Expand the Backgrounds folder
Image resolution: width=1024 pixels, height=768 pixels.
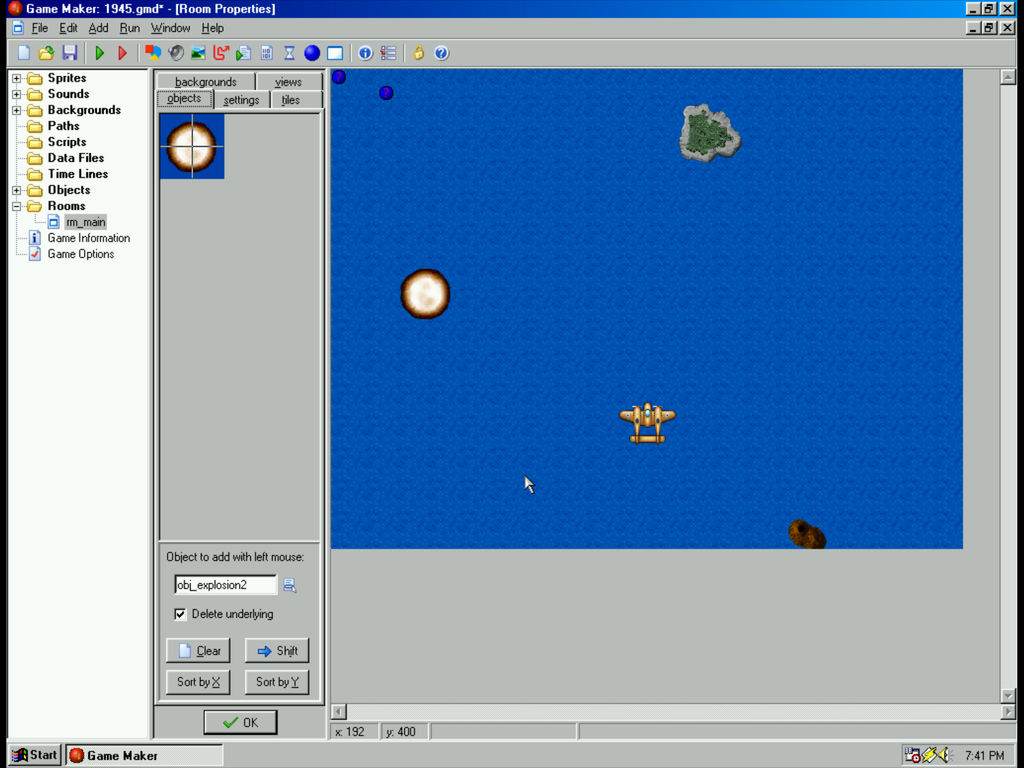(16, 110)
